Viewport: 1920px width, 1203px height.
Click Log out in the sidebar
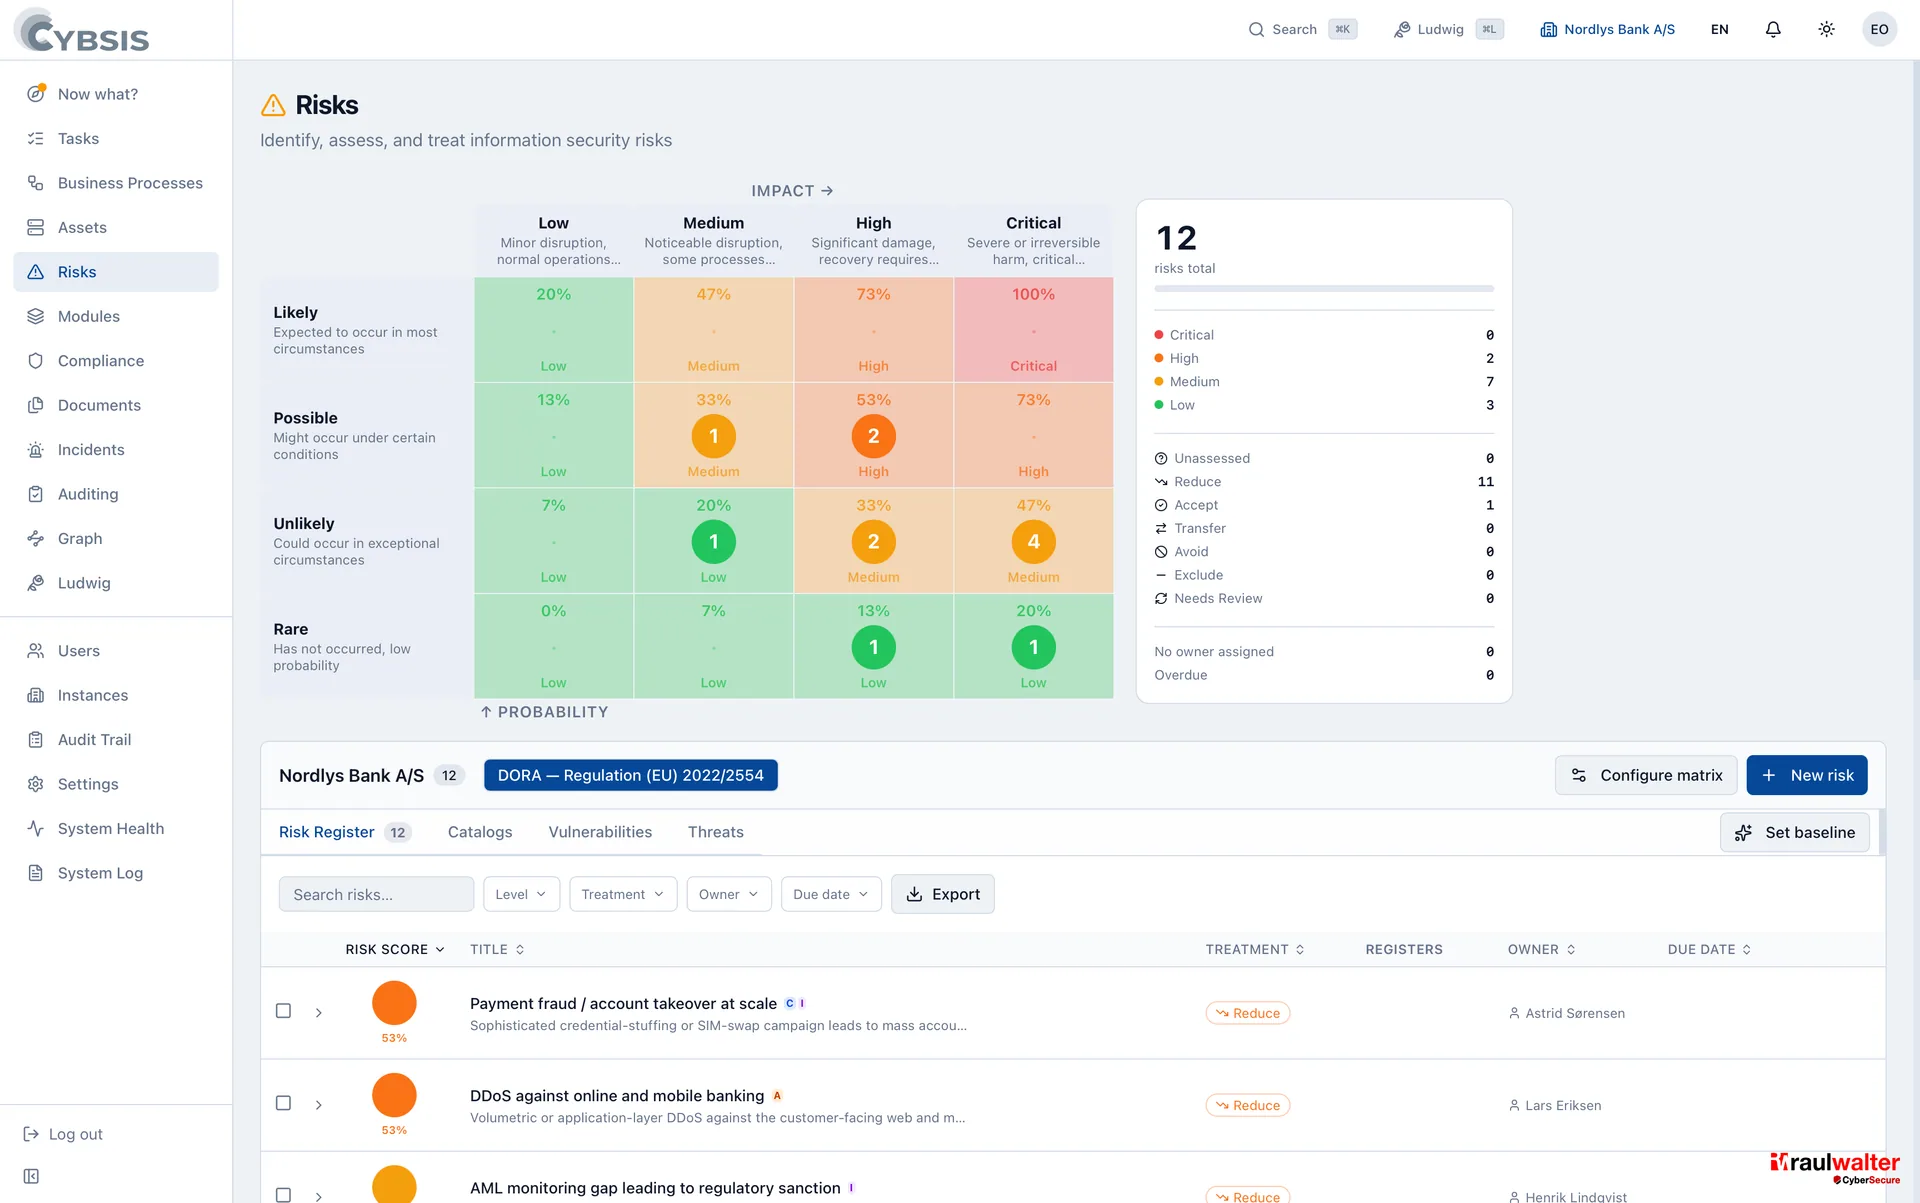click(63, 1134)
